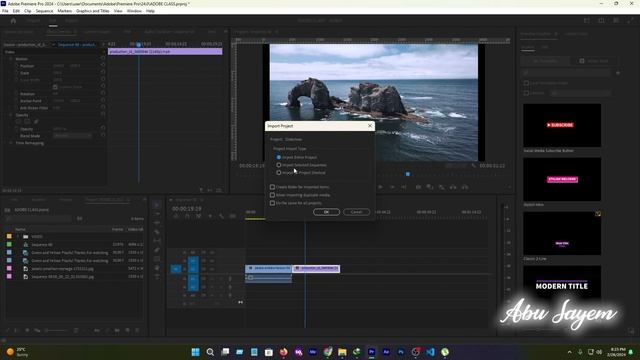Open Photoshop from the taskbar
640x360 pixels.
coord(401,352)
